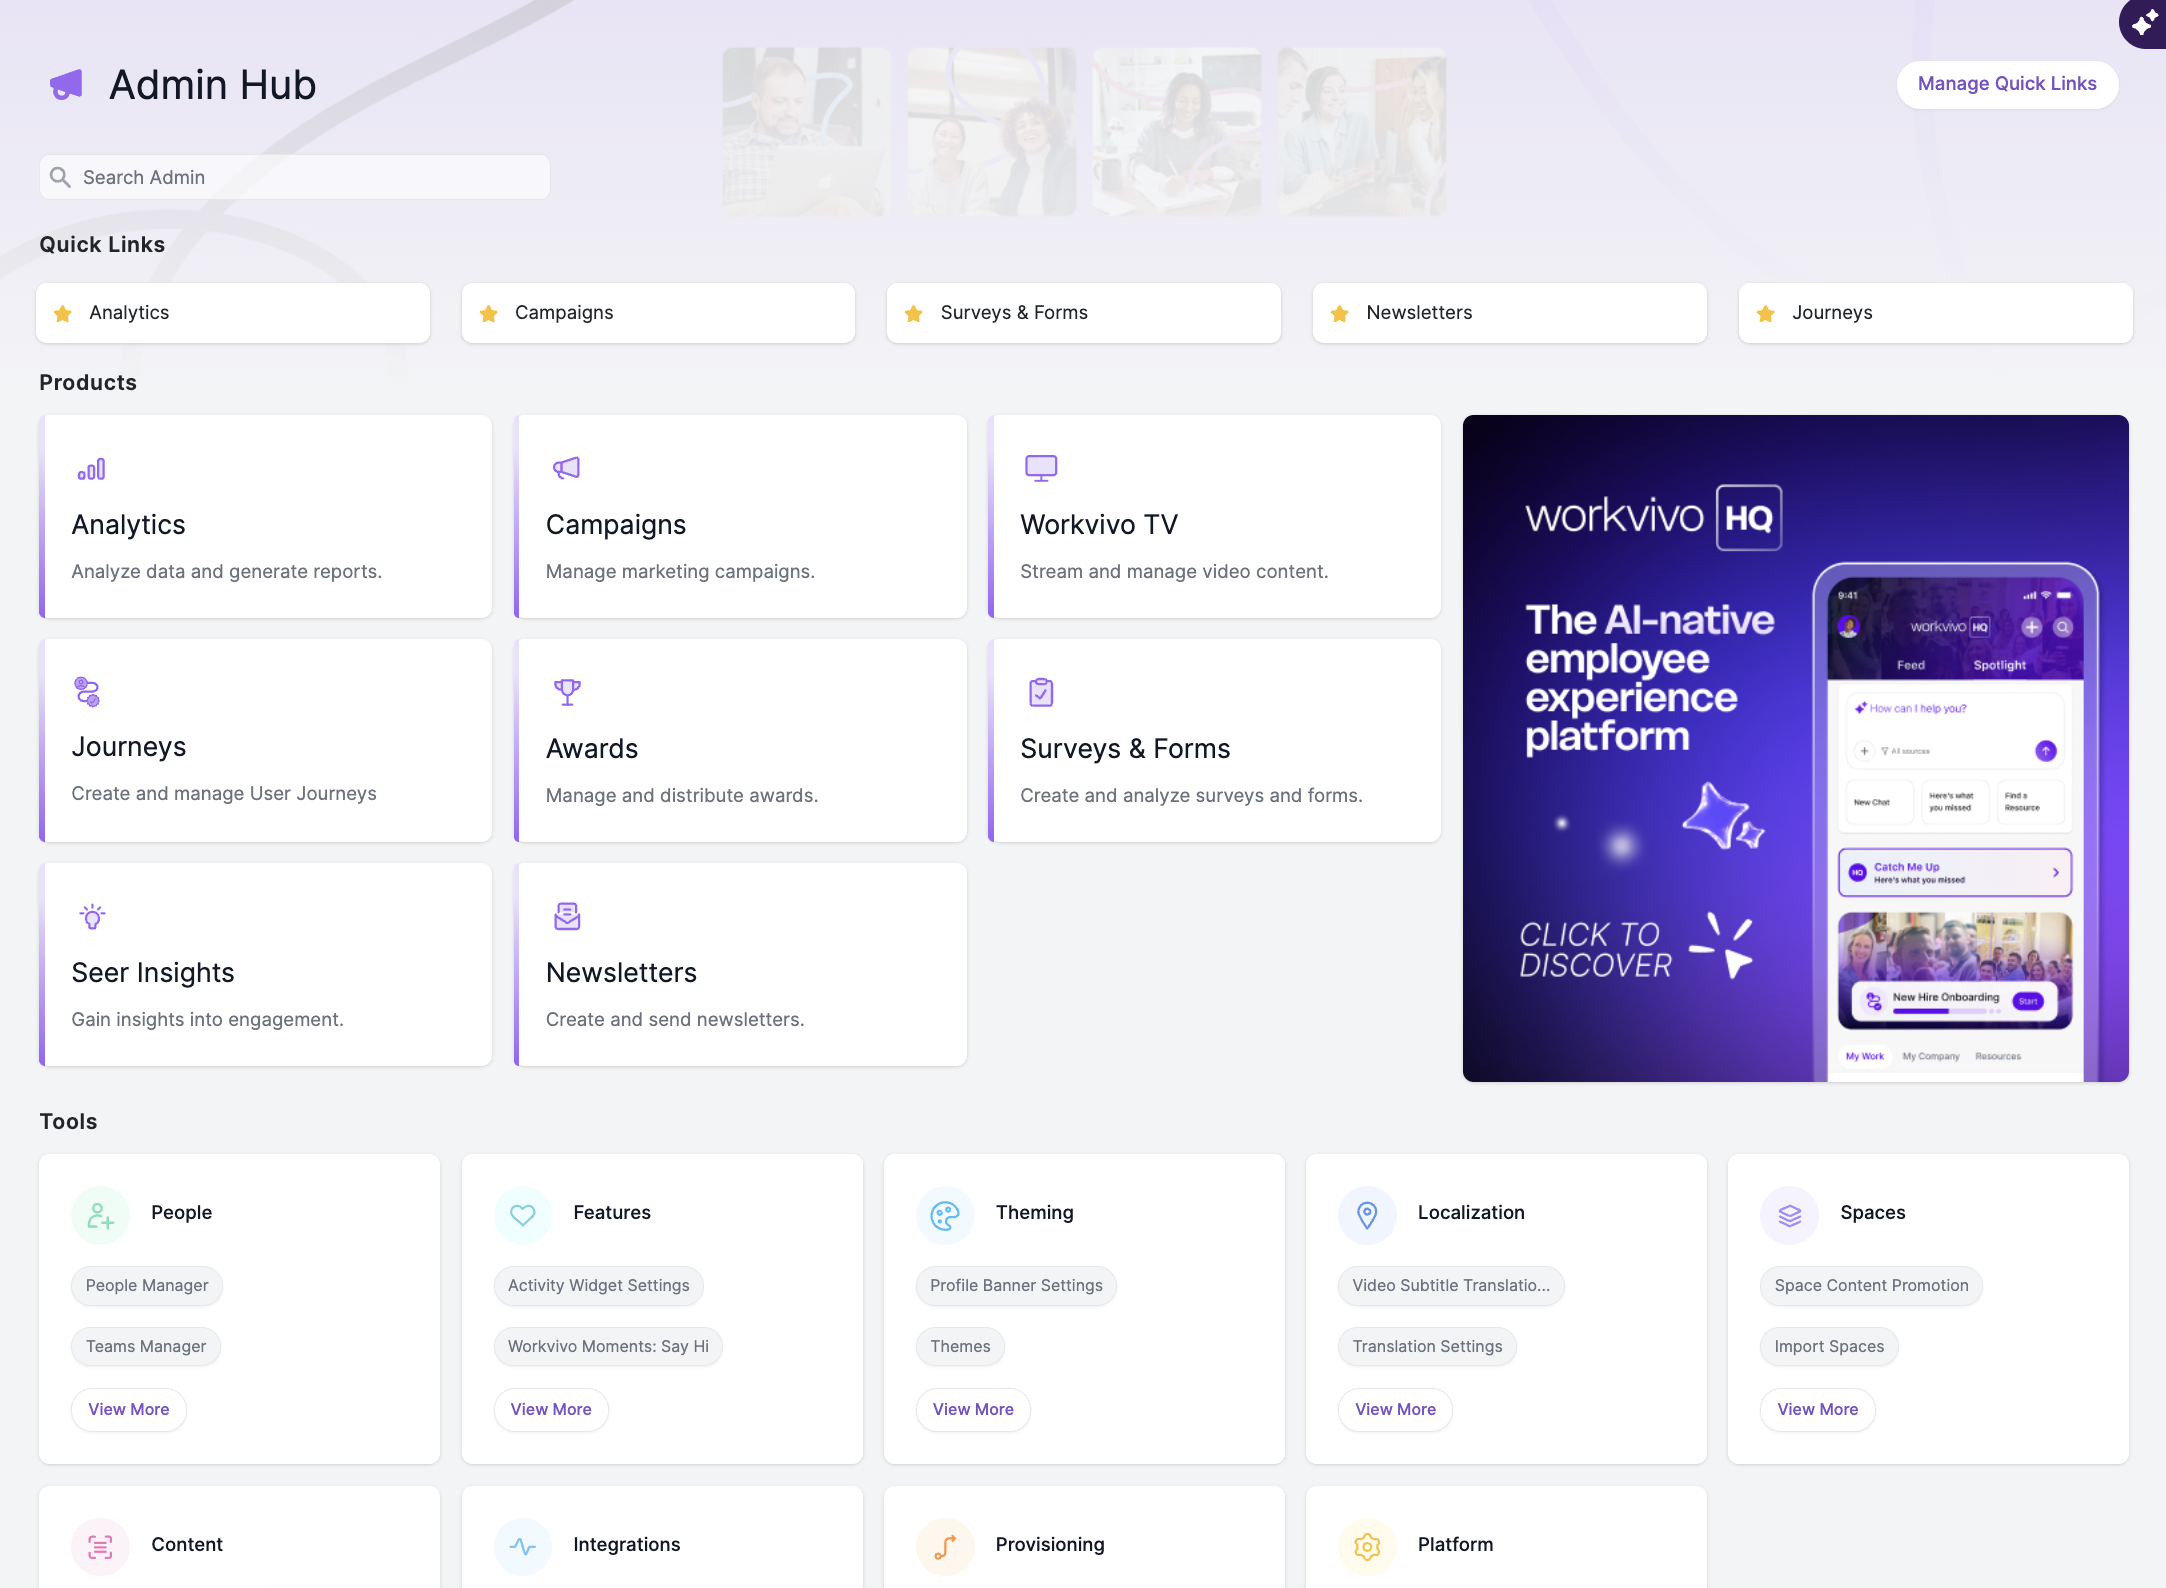Click the Platform gear icon

[x=1367, y=1547]
